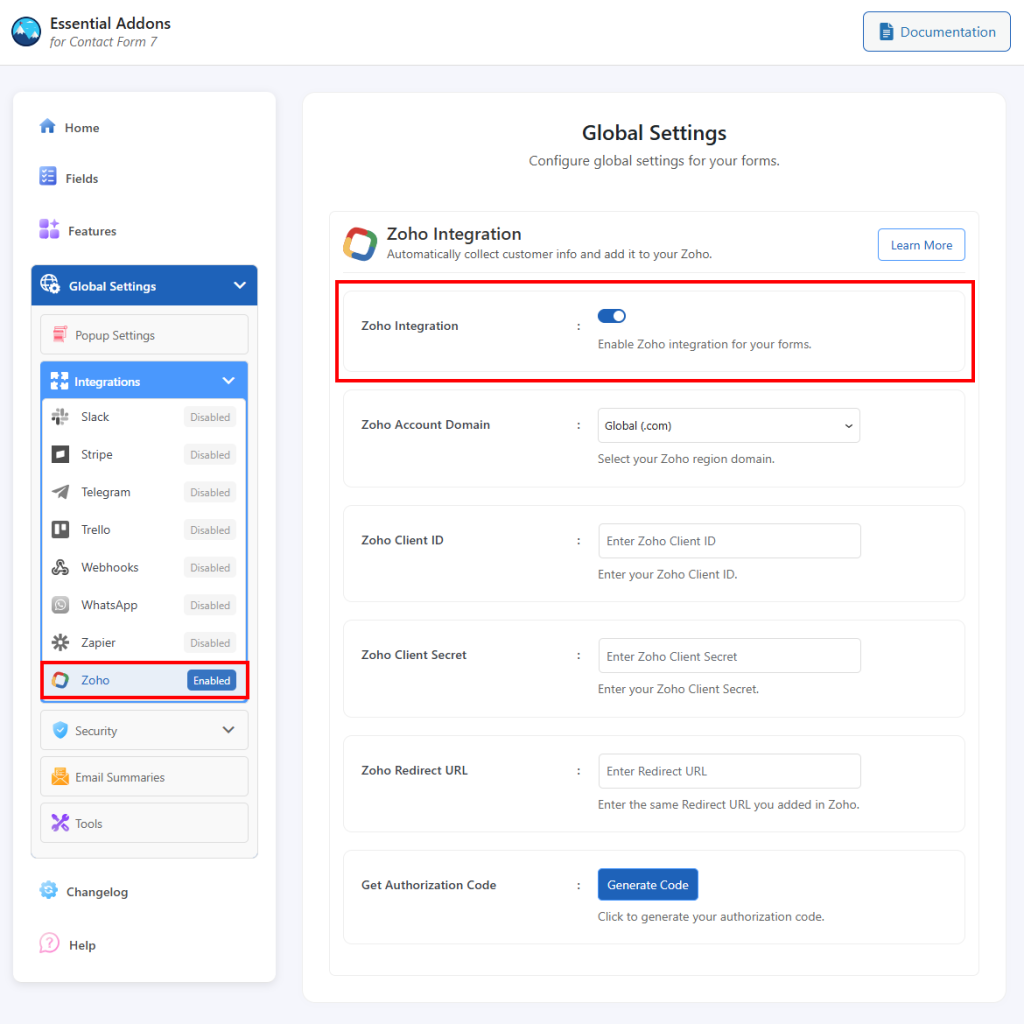This screenshot has height=1024, width=1024.
Task: Click the document icon in Documentation button
Action: [886, 31]
